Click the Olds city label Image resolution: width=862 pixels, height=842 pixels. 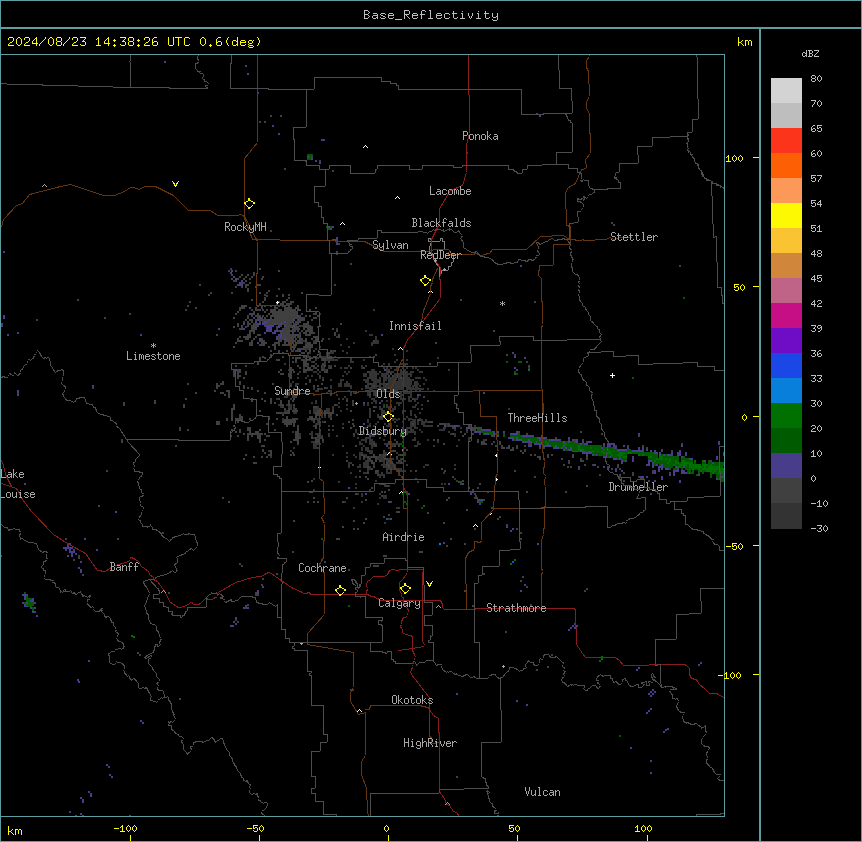[388, 394]
